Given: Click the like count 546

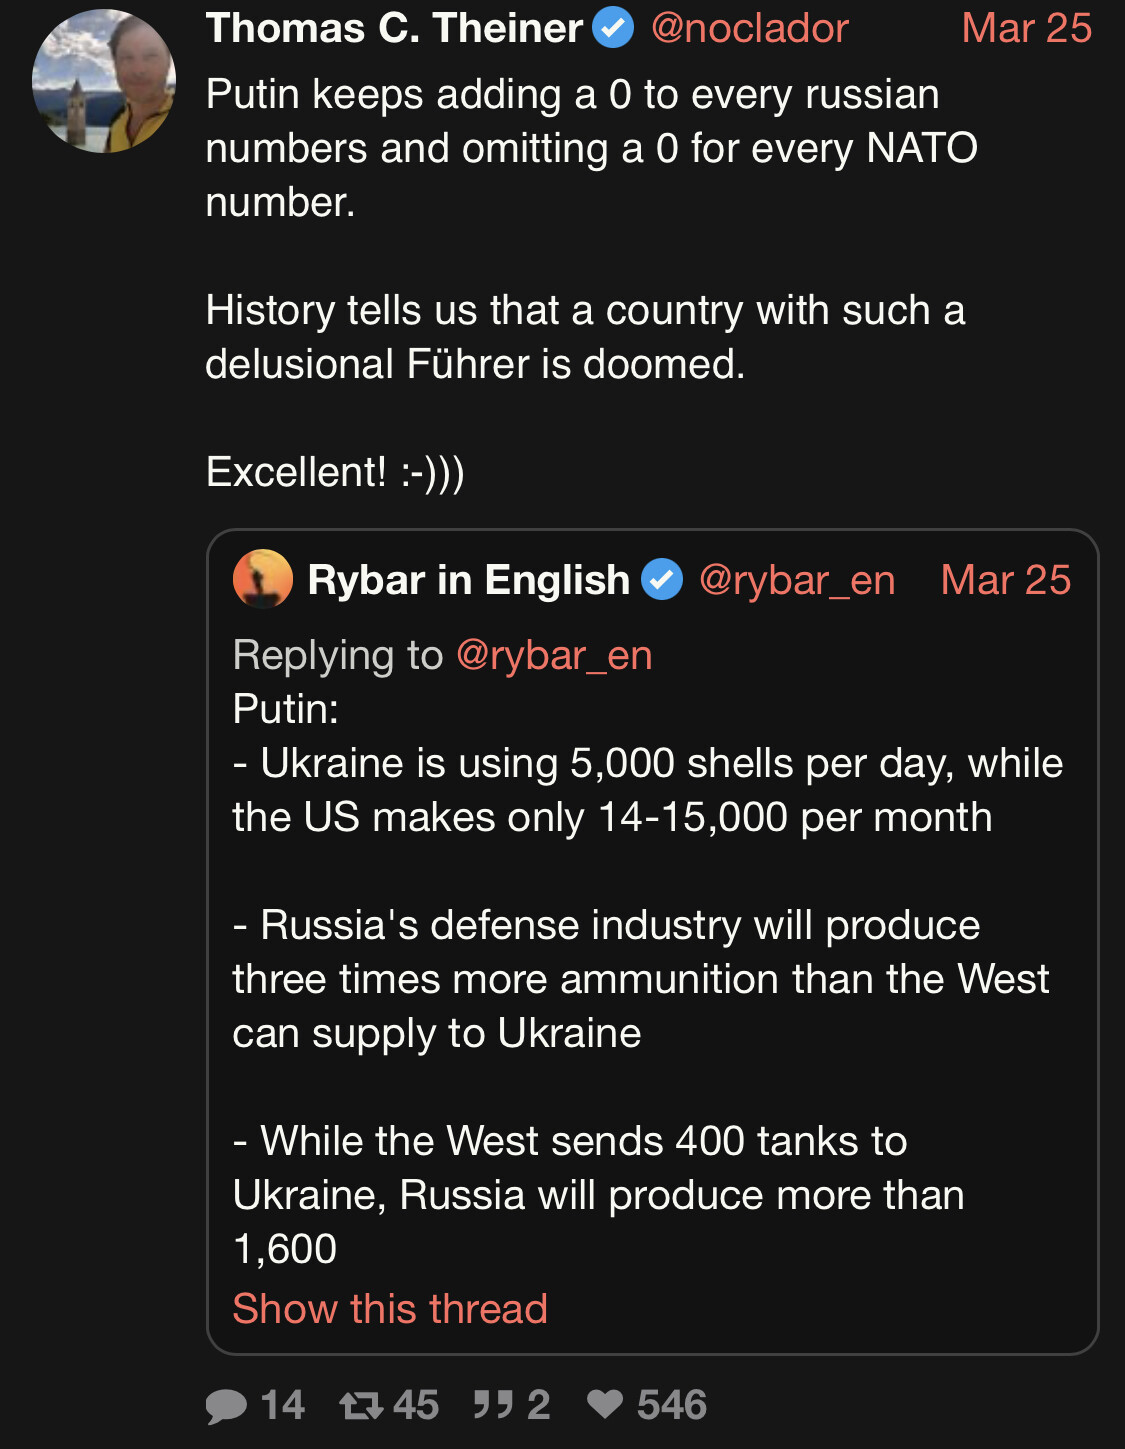Looking at the screenshot, I should pos(672,1405).
